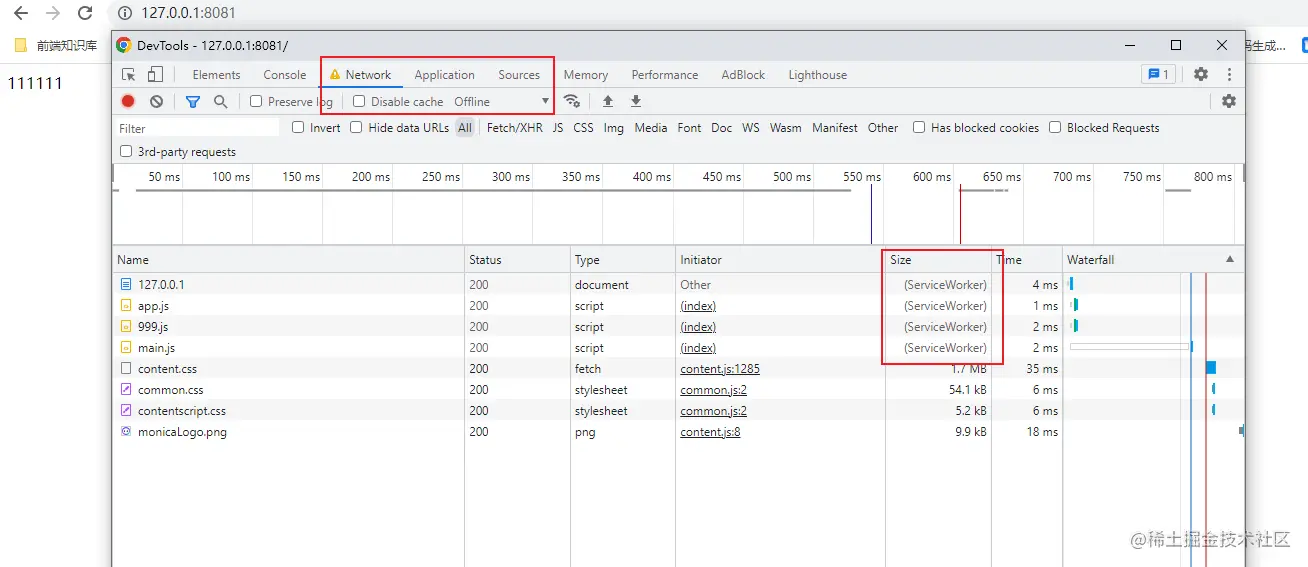
Task: Switch to the Console tab
Action: (x=285, y=75)
